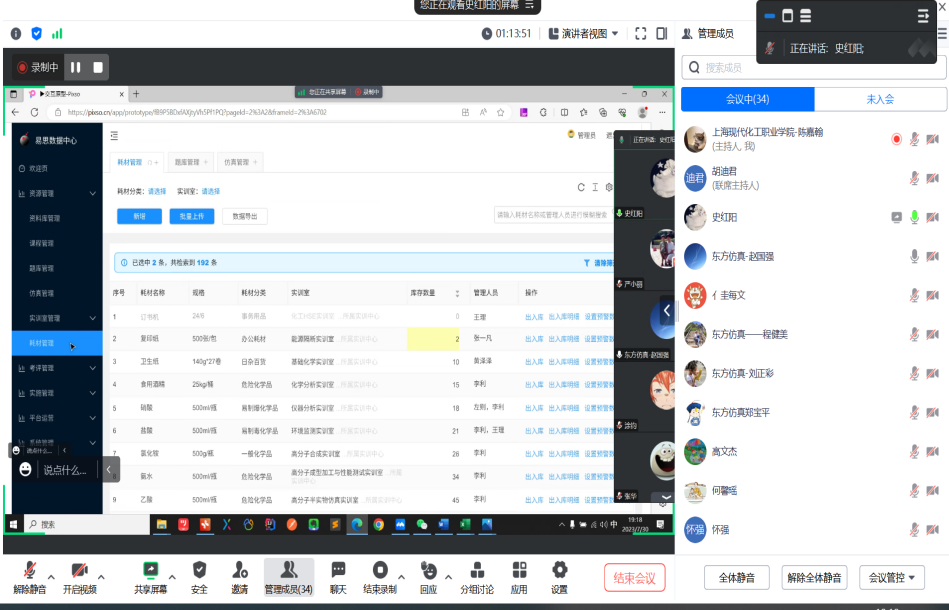Start sharing with 共享屏幕 icon
Image resolution: width=949 pixels, height=610 pixels.
pyautogui.click(x=151, y=570)
